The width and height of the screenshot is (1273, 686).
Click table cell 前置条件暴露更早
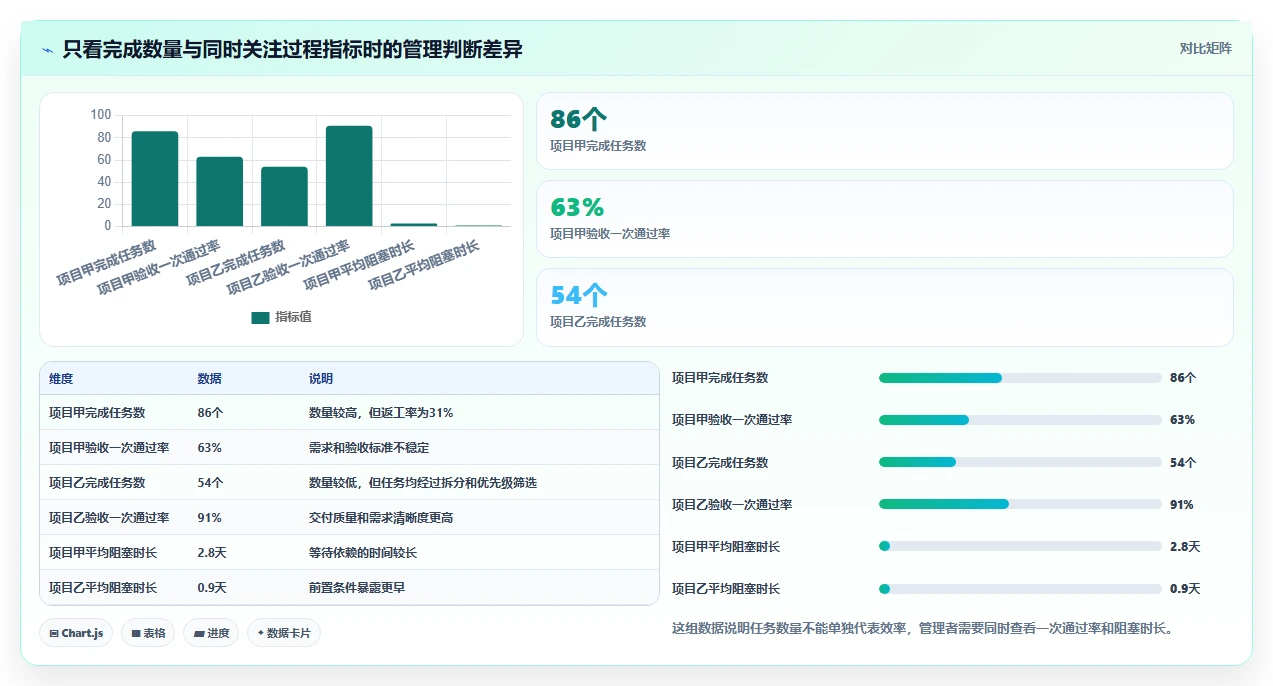(357, 588)
